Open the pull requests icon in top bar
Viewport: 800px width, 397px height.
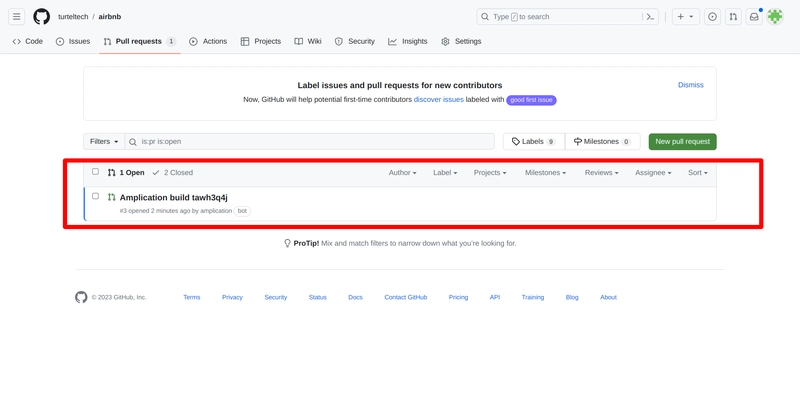tap(733, 17)
